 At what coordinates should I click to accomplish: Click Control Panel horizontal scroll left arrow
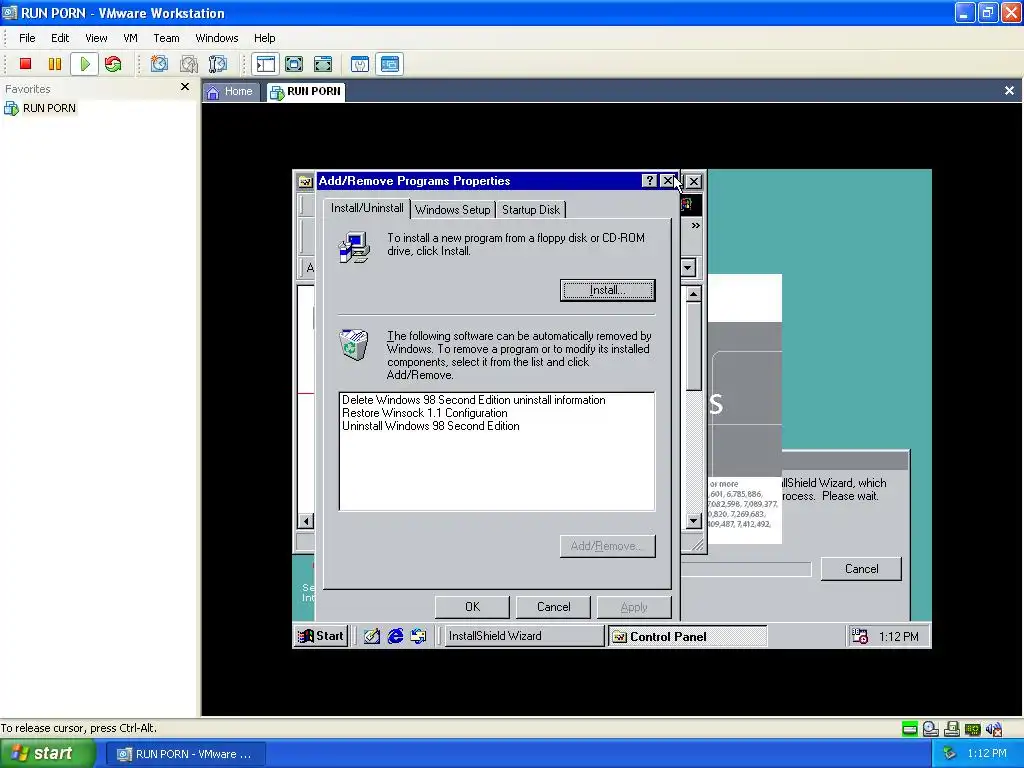tap(306, 520)
